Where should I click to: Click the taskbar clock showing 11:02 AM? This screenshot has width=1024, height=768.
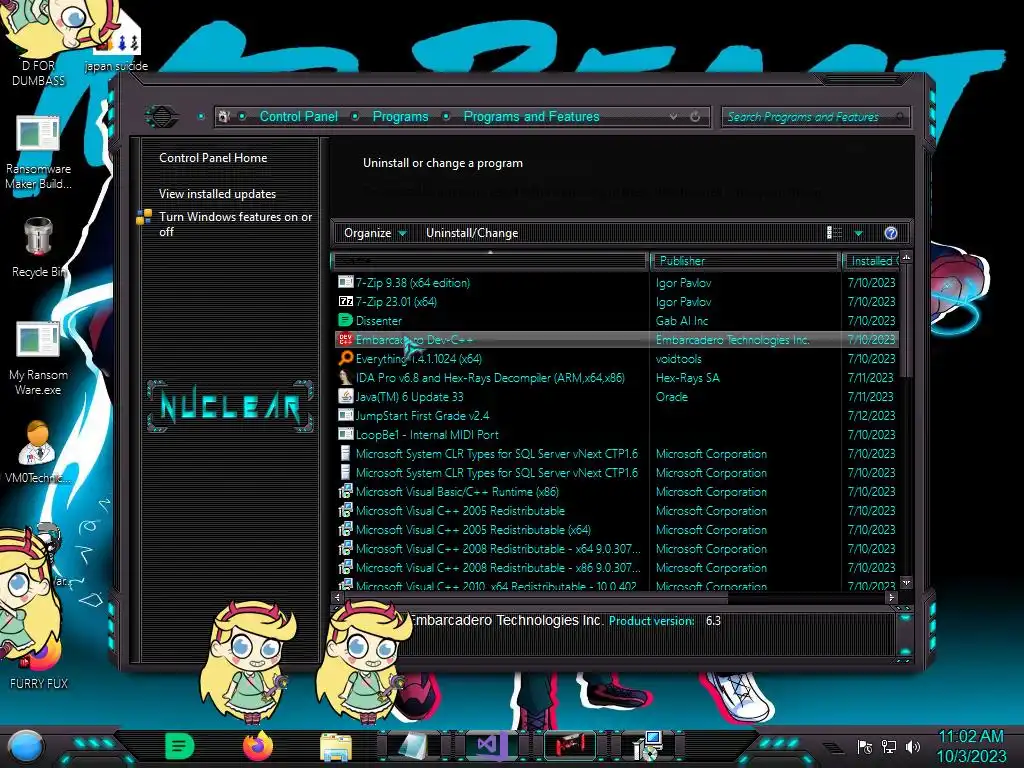[971, 746]
